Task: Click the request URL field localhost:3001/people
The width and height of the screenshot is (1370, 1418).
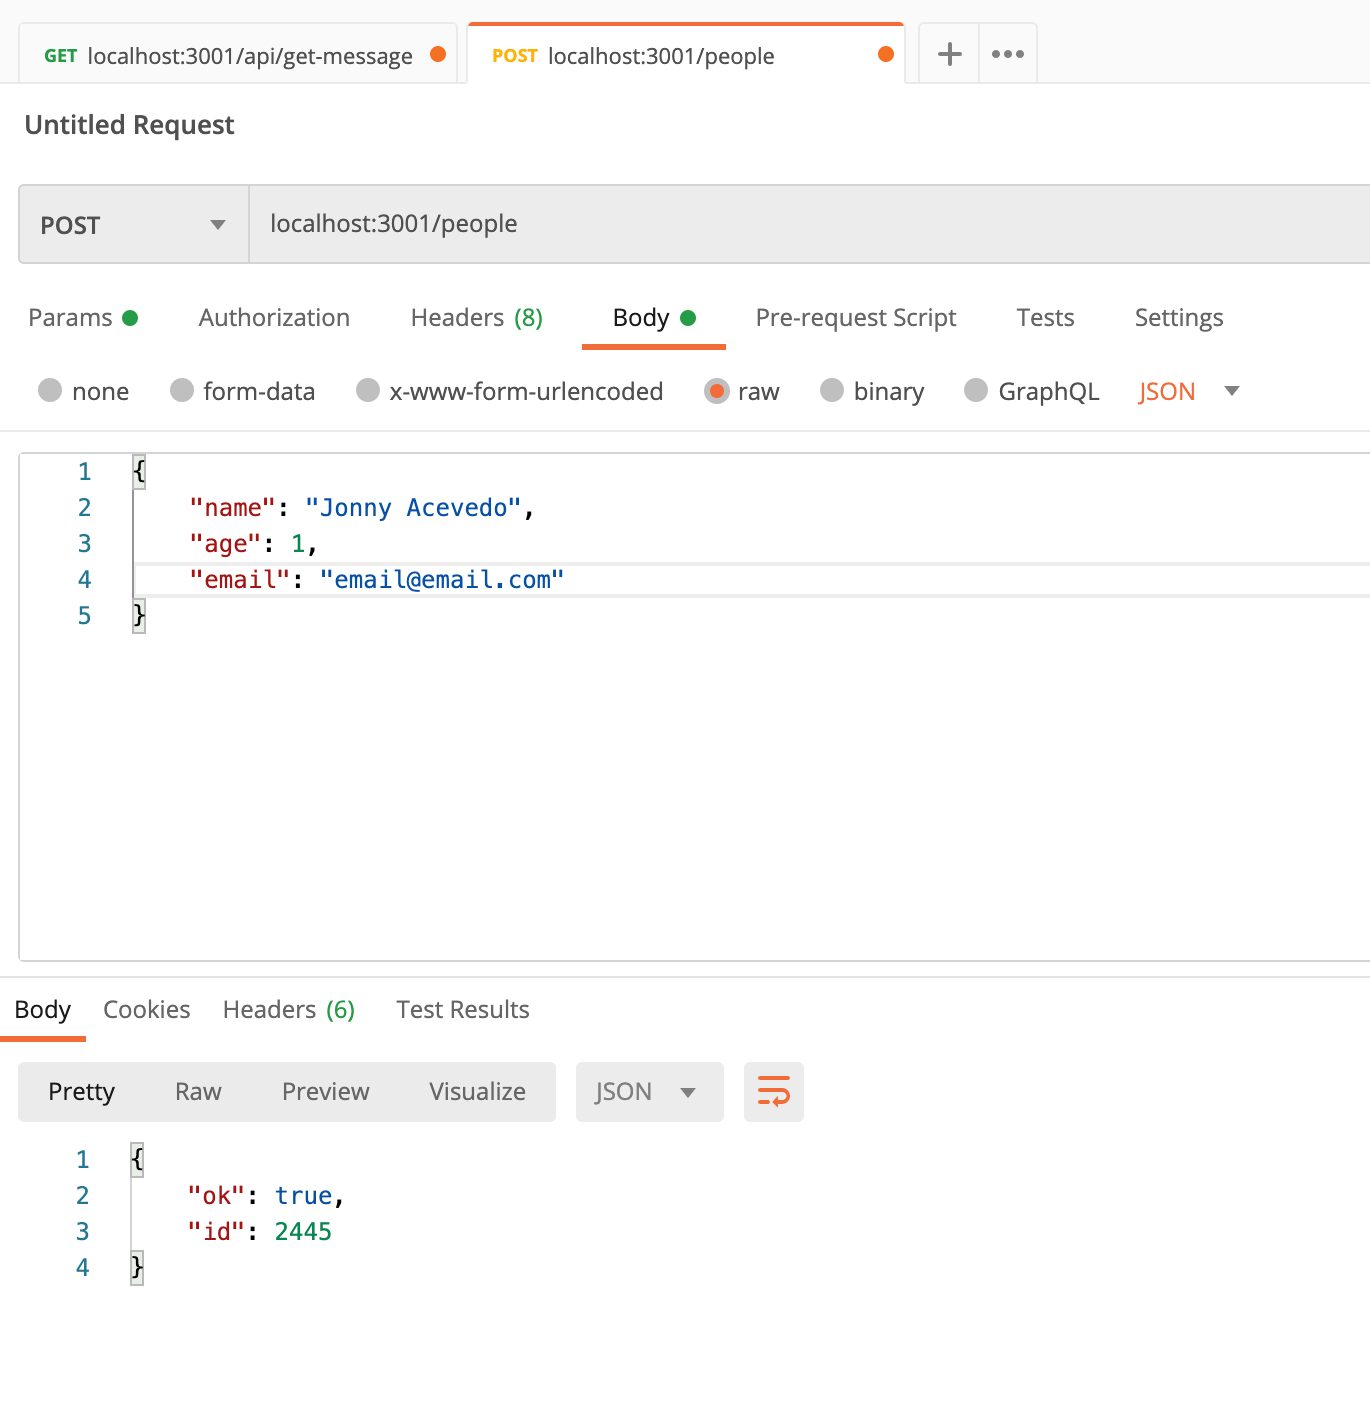Action: pos(809,224)
